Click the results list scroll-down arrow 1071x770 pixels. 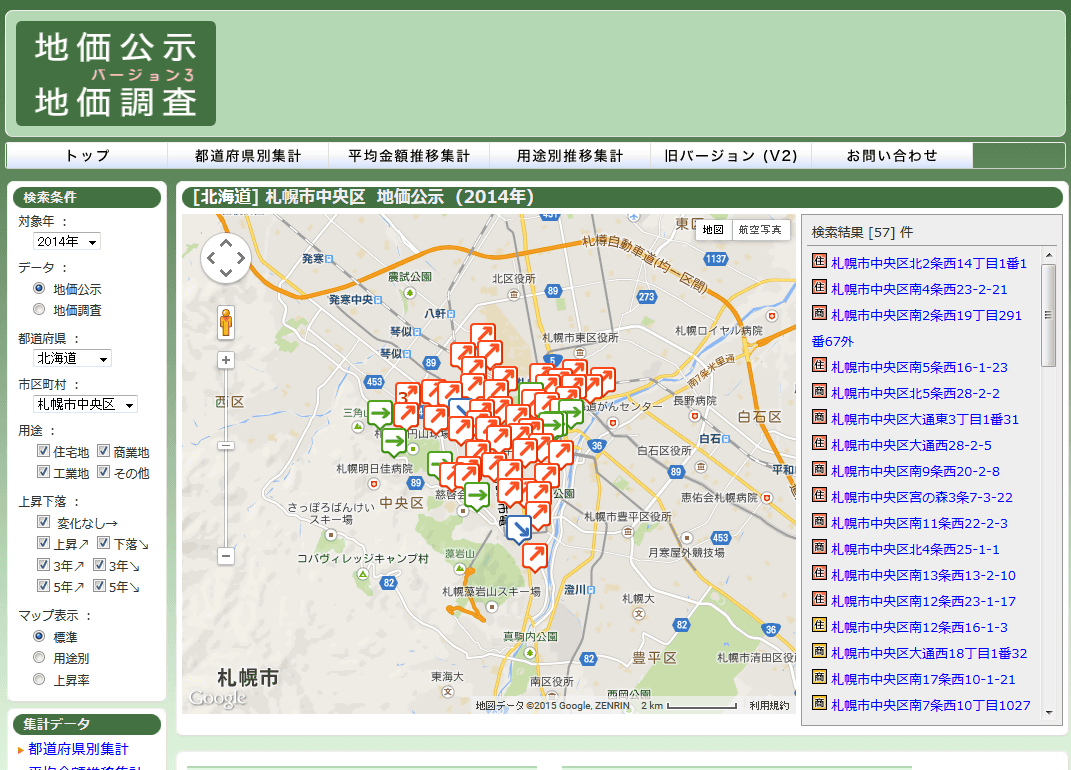point(1048,713)
